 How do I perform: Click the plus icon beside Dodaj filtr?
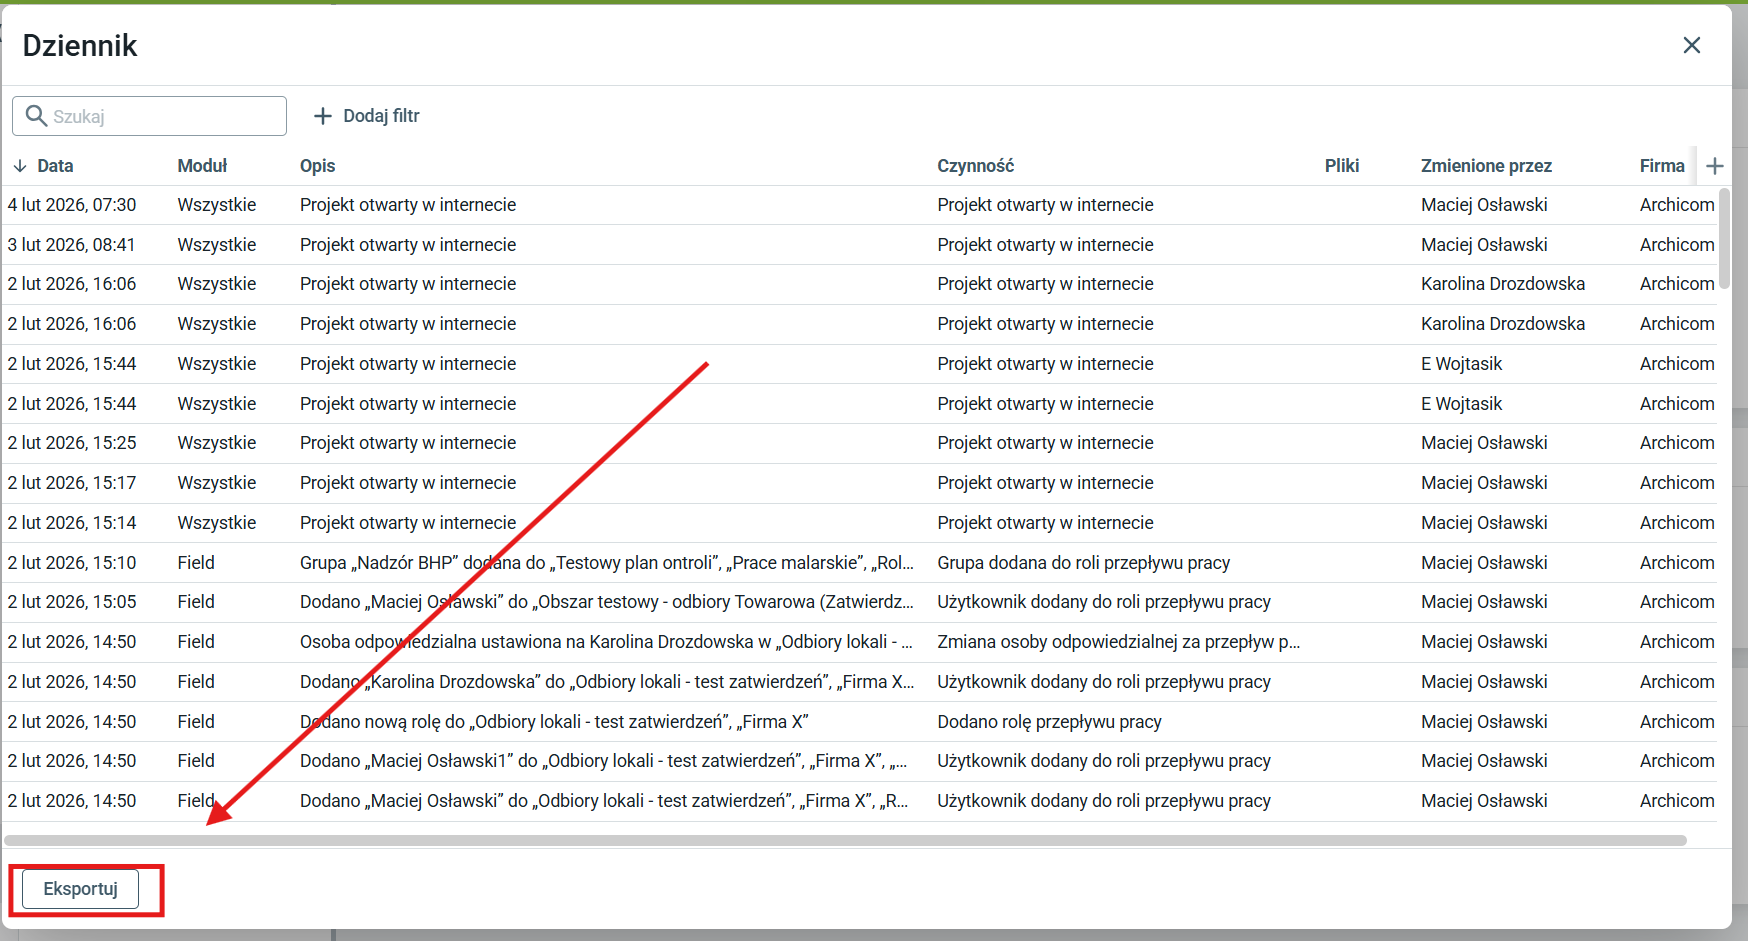(322, 116)
